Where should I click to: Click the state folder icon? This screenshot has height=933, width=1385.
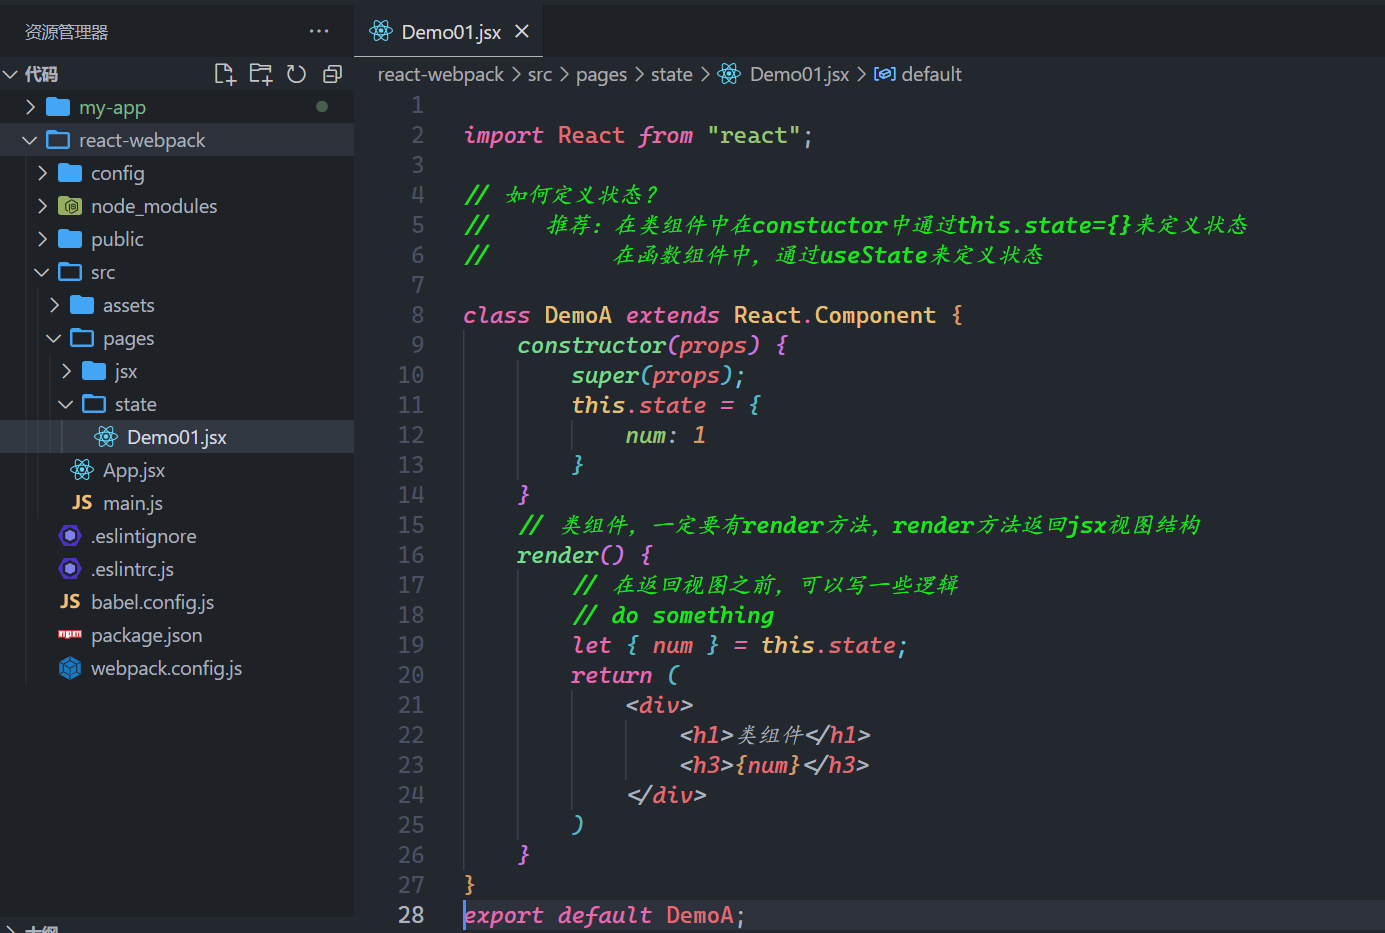click(x=94, y=404)
